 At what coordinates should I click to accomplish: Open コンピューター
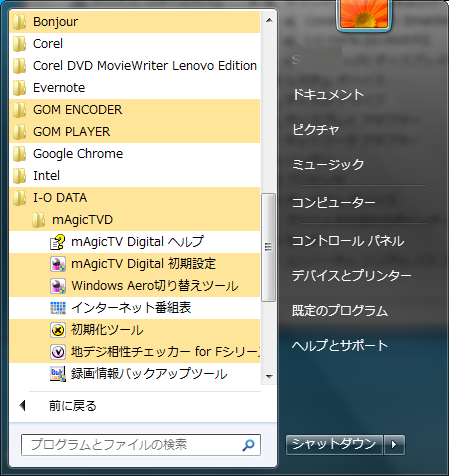[x=334, y=202]
